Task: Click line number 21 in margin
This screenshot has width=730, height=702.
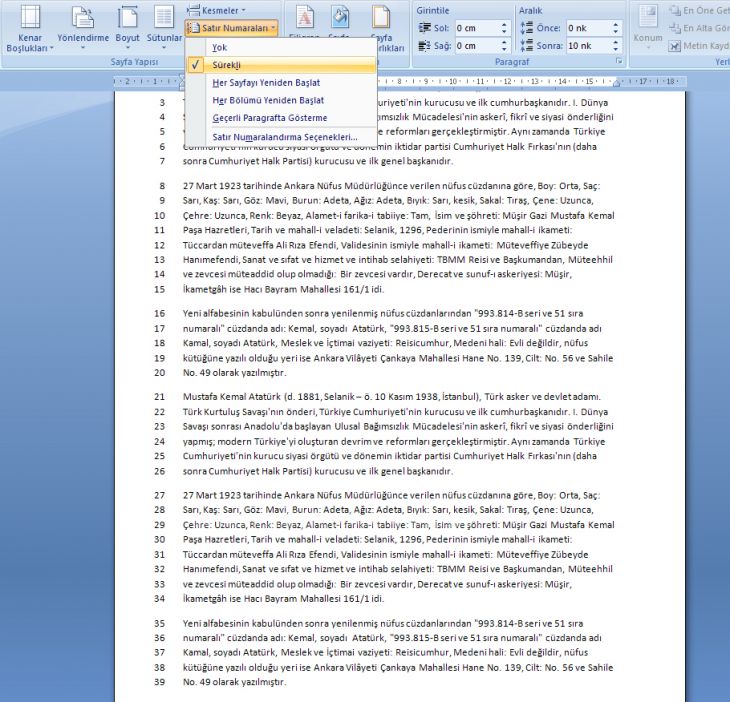Action: [x=159, y=397]
